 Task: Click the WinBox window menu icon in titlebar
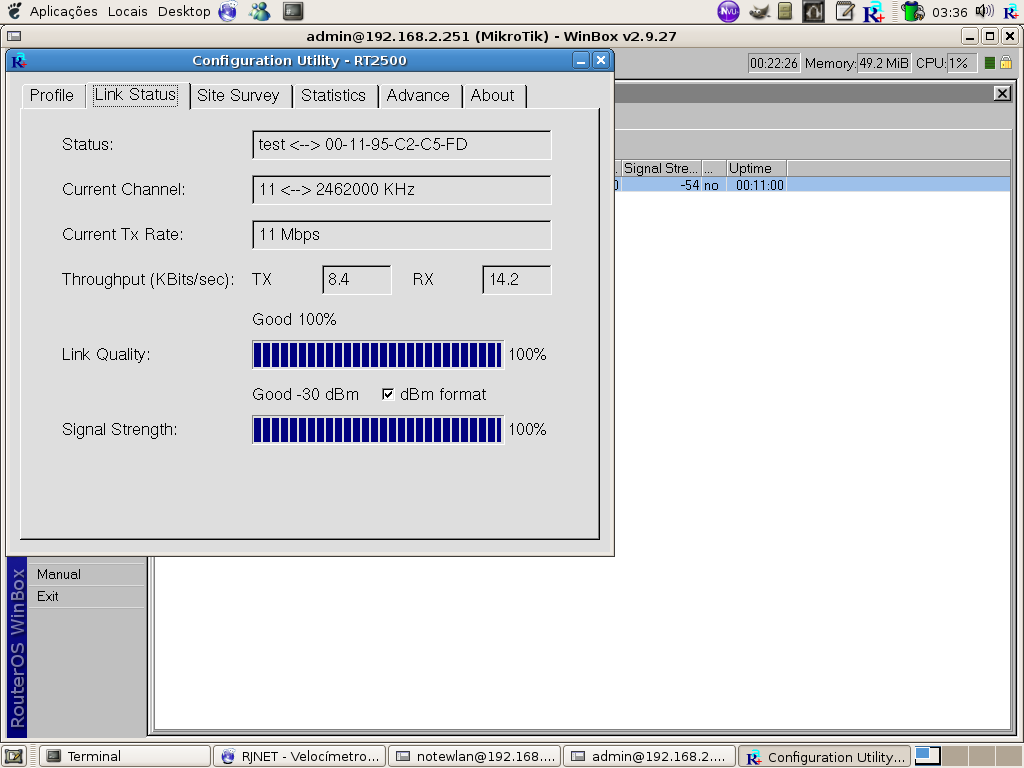14,37
